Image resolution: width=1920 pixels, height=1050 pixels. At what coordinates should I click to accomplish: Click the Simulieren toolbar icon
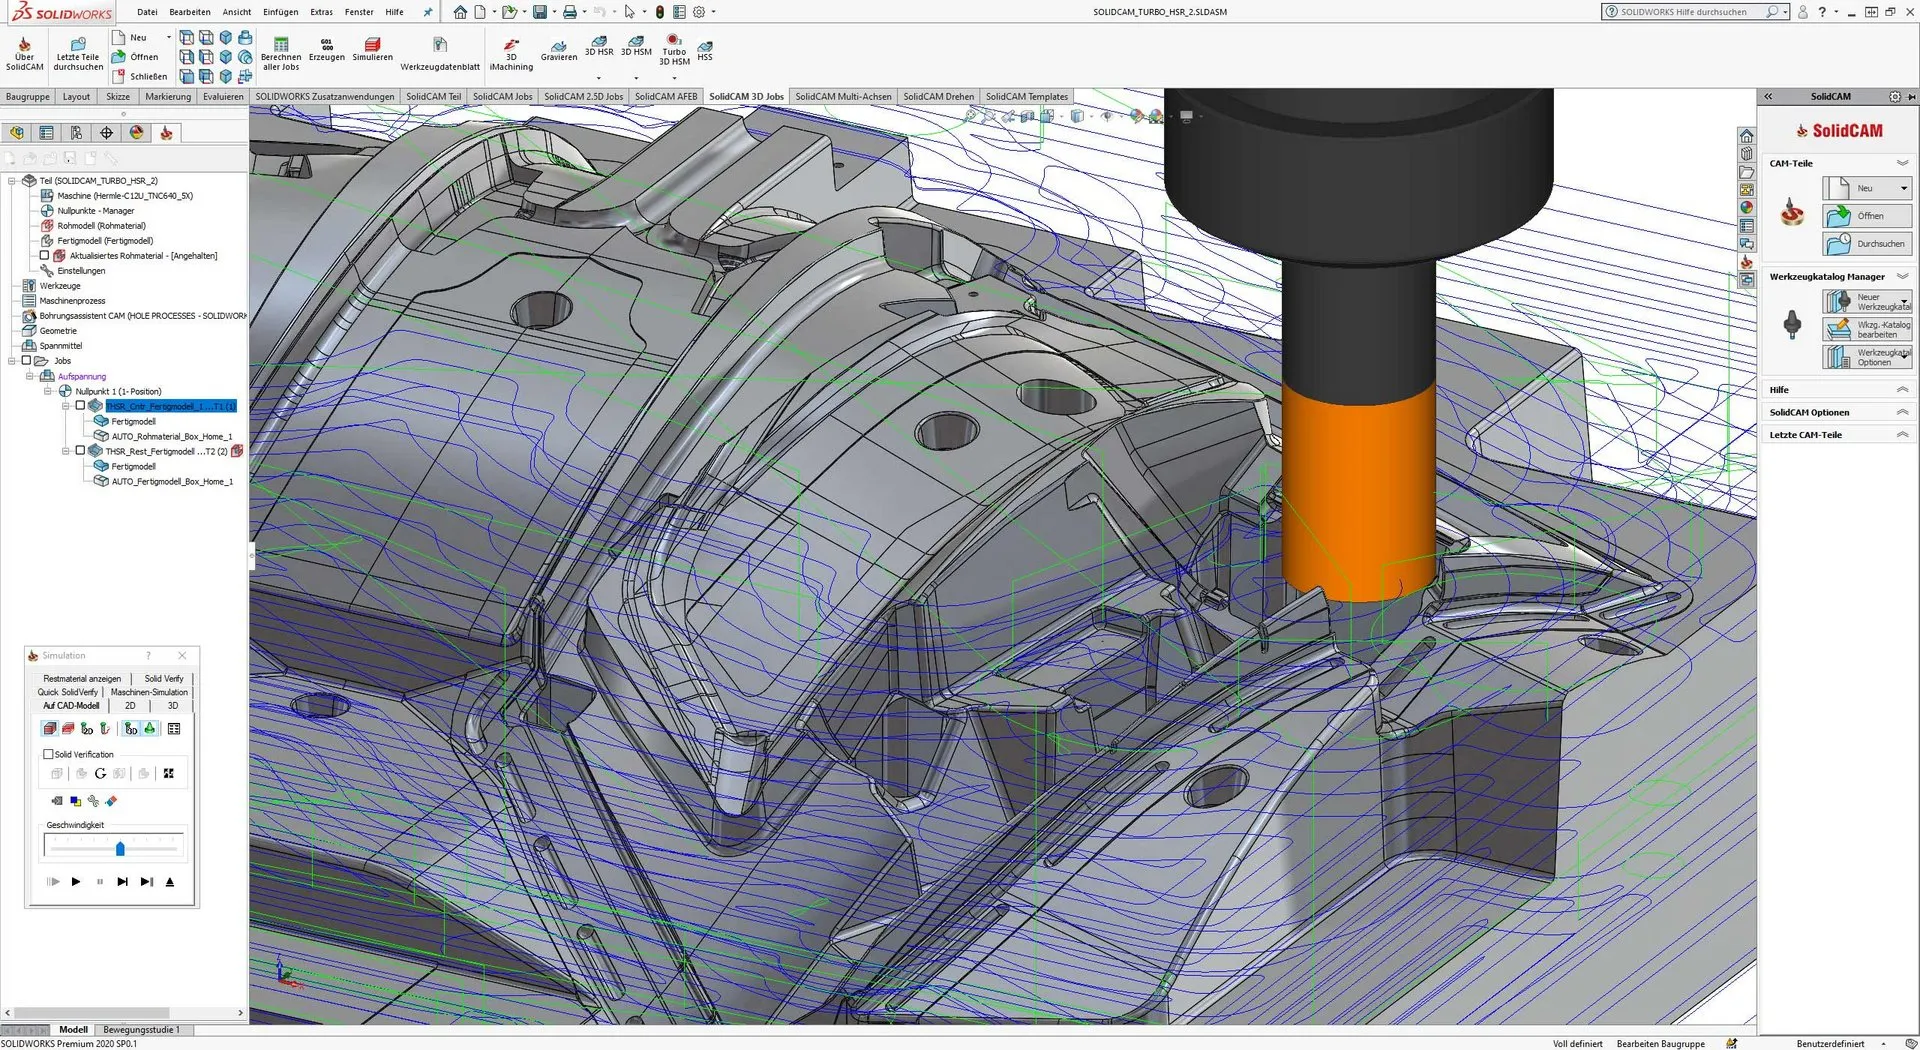pos(372,46)
